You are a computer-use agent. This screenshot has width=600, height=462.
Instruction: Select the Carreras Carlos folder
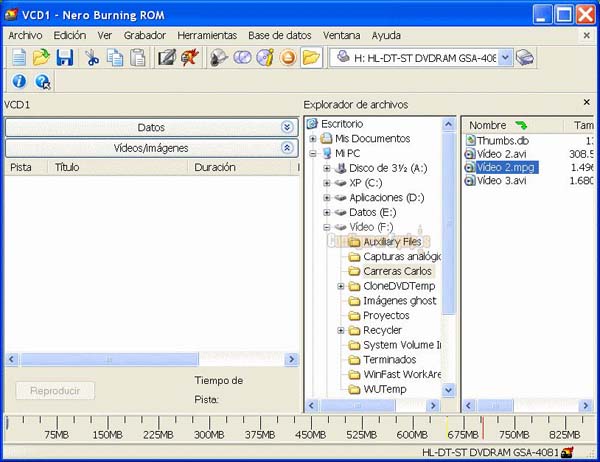tap(397, 271)
